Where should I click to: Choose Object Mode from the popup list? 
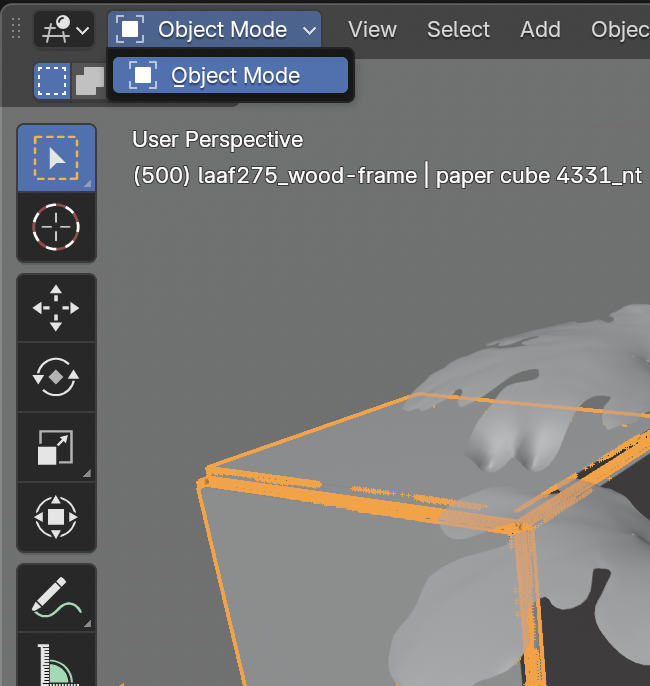231,75
